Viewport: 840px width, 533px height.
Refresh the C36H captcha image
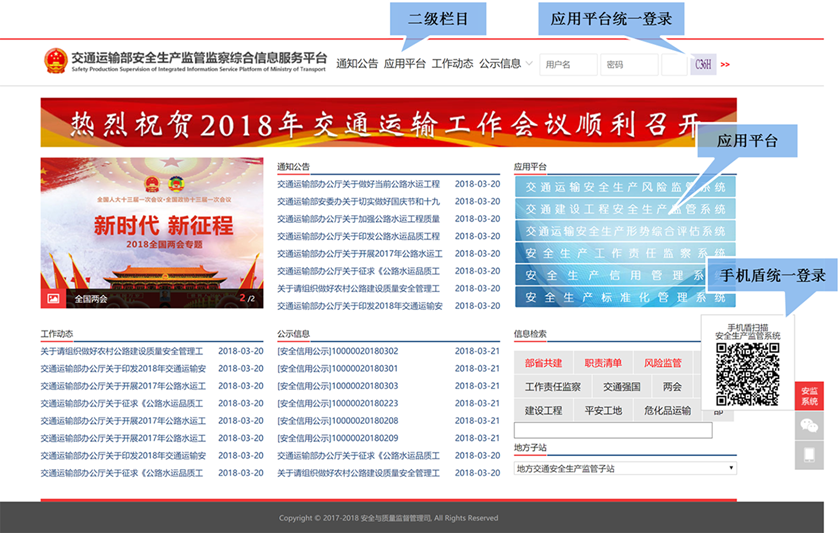coord(703,65)
